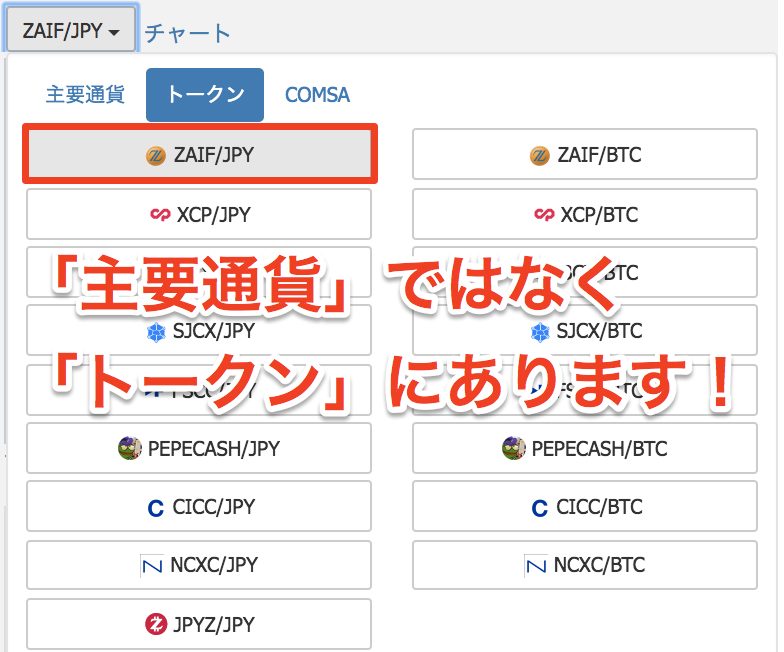Click the Storjcoin snowflake icon beside SJCX/JPY
Viewport: 784px width, 652px height.
click(x=156, y=332)
